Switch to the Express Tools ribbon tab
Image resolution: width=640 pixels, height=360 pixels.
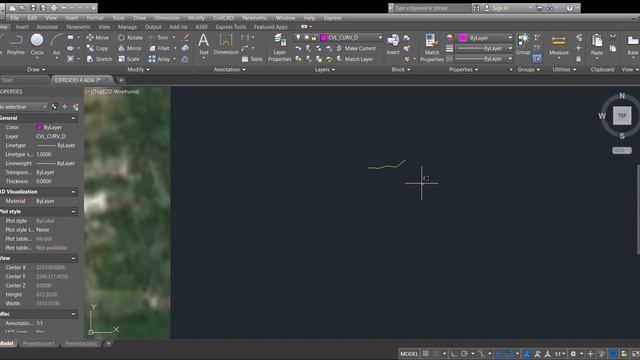pyautogui.click(x=231, y=27)
